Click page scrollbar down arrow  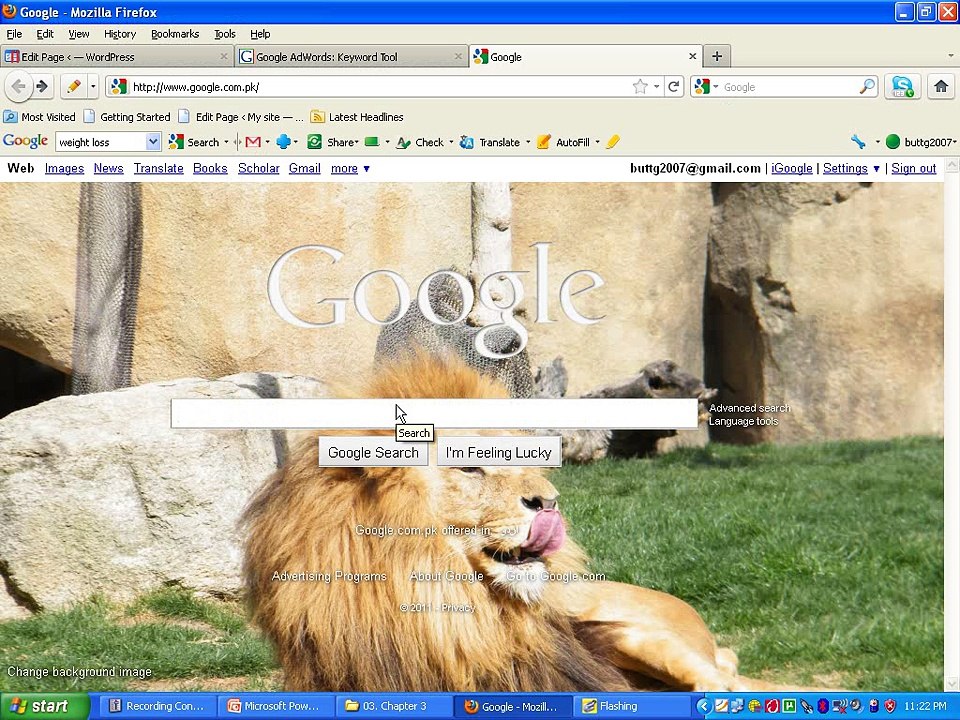(952, 683)
